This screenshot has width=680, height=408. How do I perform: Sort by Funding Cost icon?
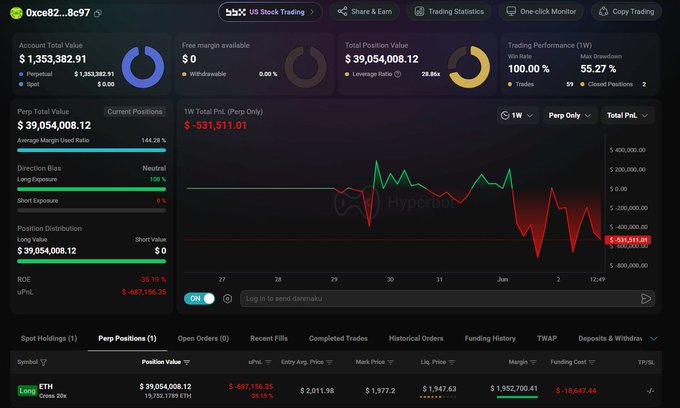click(x=592, y=362)
